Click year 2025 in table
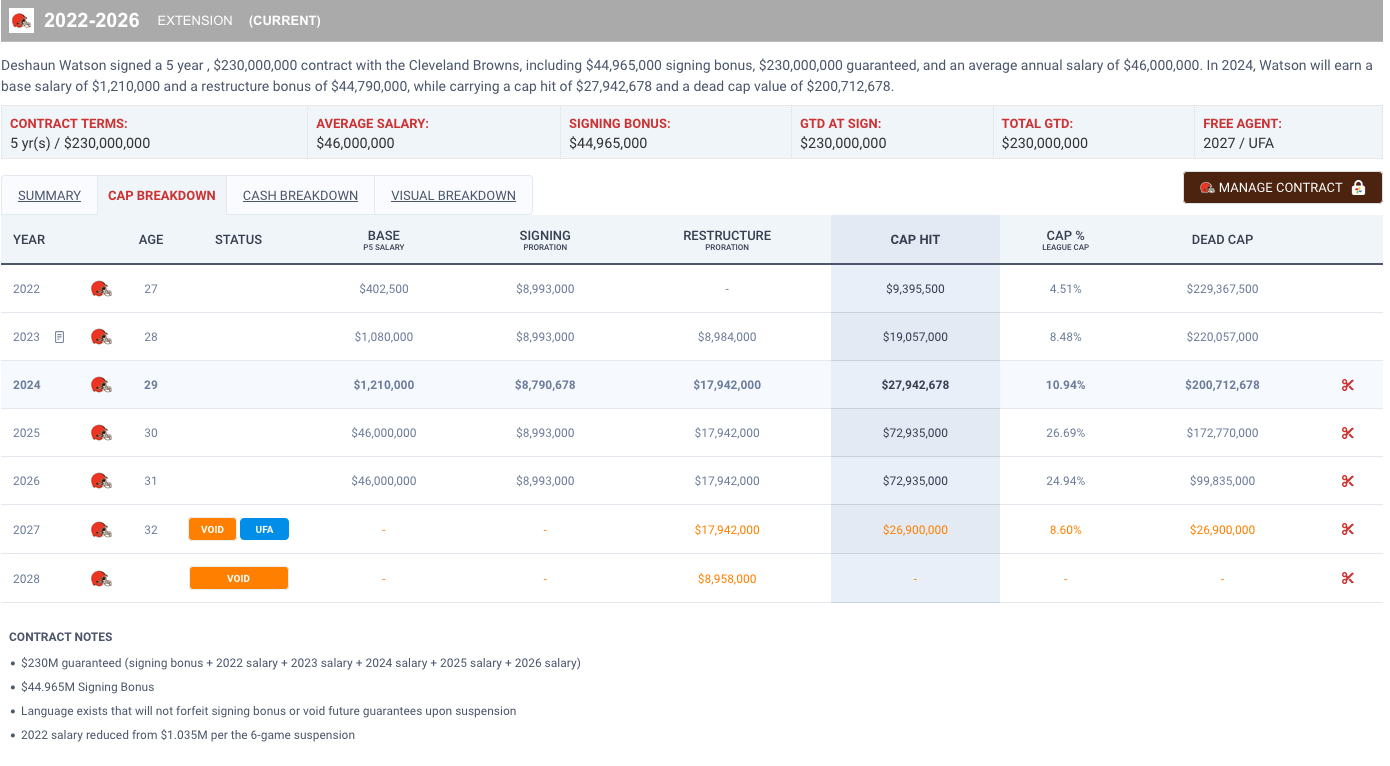Image resolution: width=1390 pixels, height=766 pixels. coord(27,433)
